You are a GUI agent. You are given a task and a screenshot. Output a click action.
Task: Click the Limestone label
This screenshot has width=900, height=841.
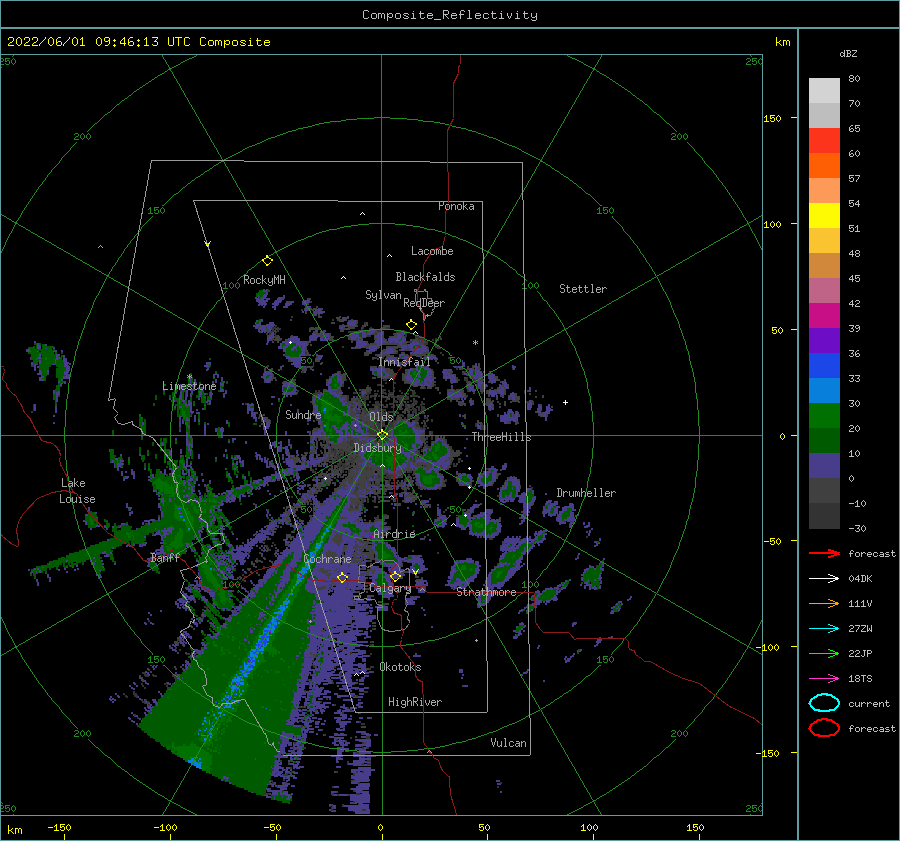click(x=189, y=386)
